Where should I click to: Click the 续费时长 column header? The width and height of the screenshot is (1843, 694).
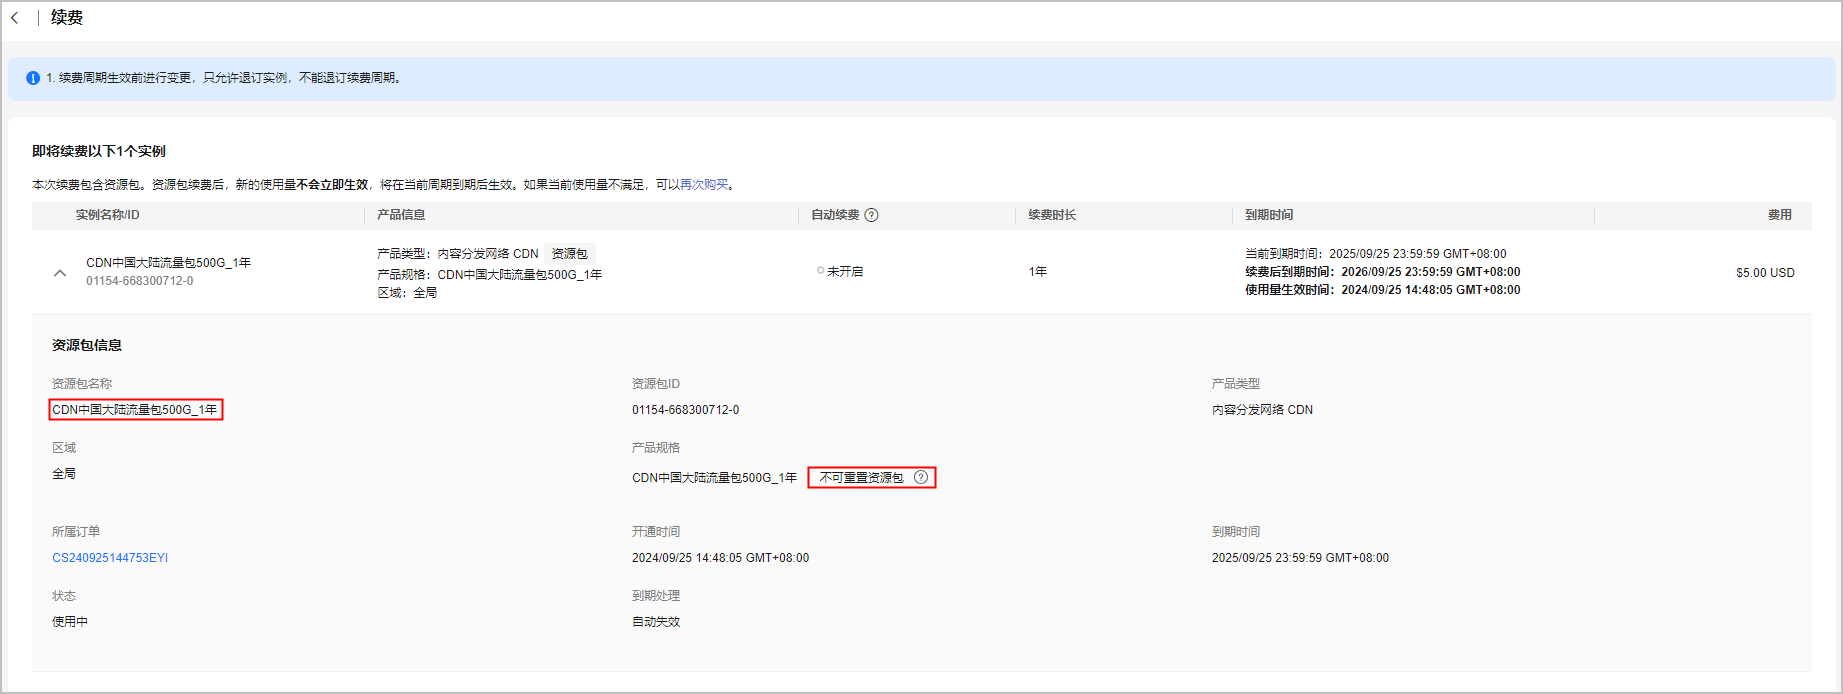click(x=1052, y=215)
